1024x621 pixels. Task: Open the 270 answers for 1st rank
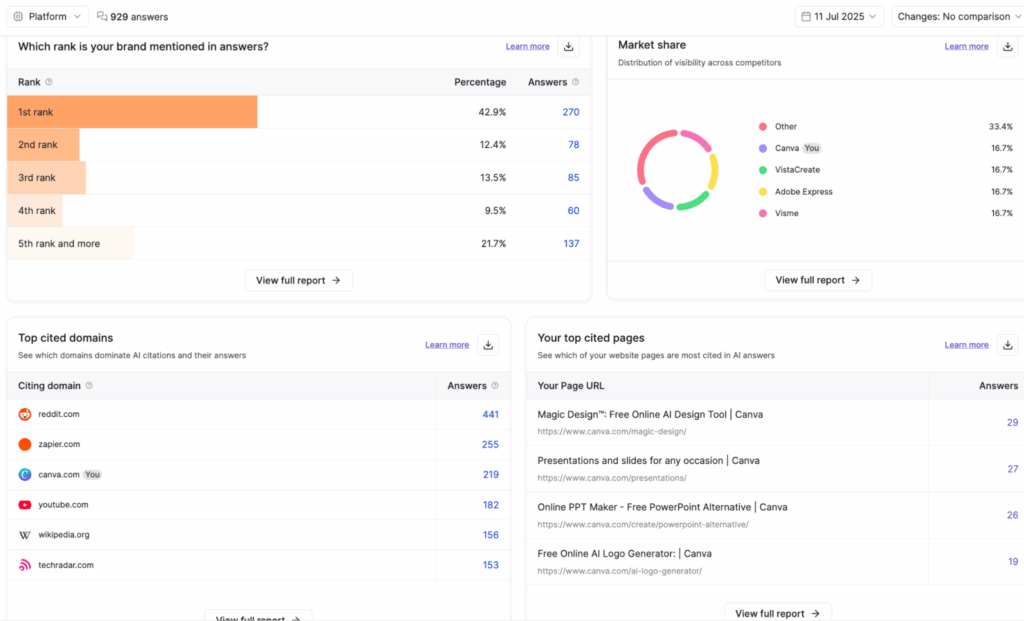(x=571, y=112)
